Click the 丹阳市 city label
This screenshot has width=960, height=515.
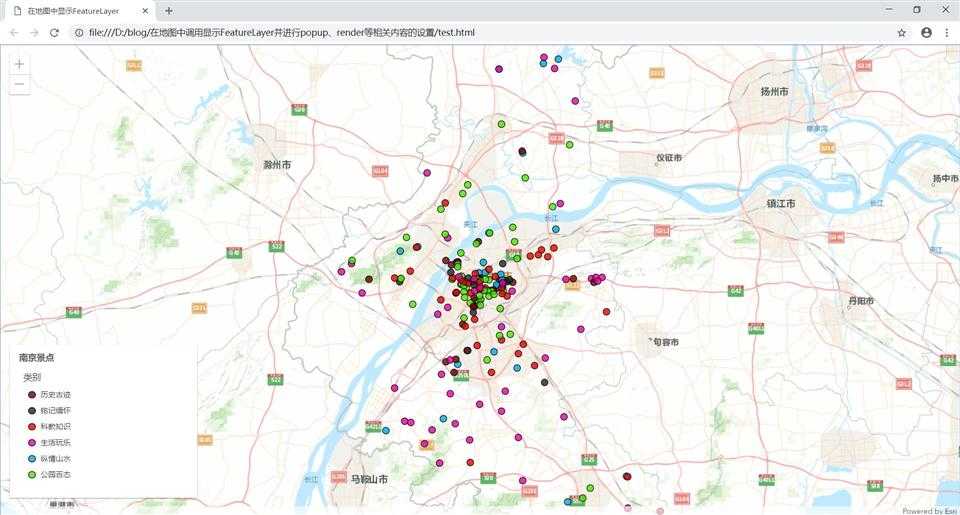(861, 301)
